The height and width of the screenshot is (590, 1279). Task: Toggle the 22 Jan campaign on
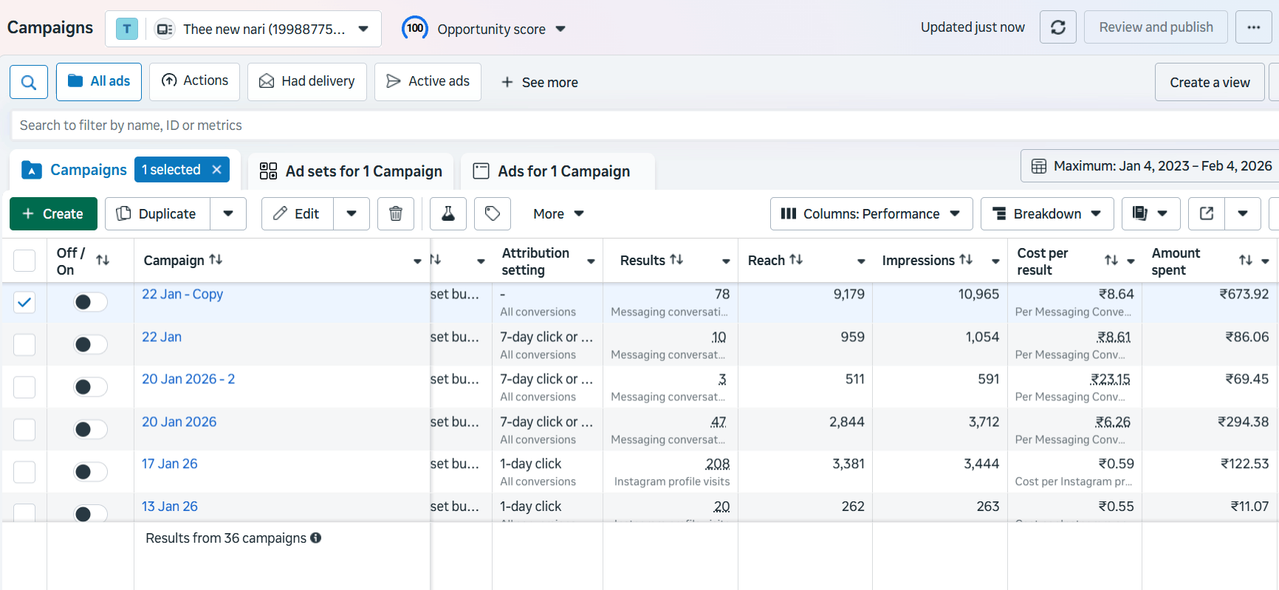tap(90, 344)
